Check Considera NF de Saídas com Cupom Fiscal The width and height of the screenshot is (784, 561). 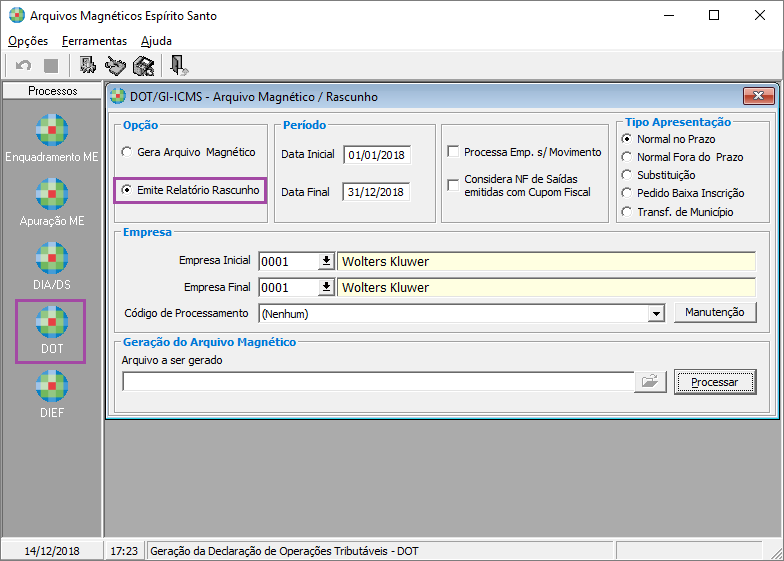pos(453,185)
